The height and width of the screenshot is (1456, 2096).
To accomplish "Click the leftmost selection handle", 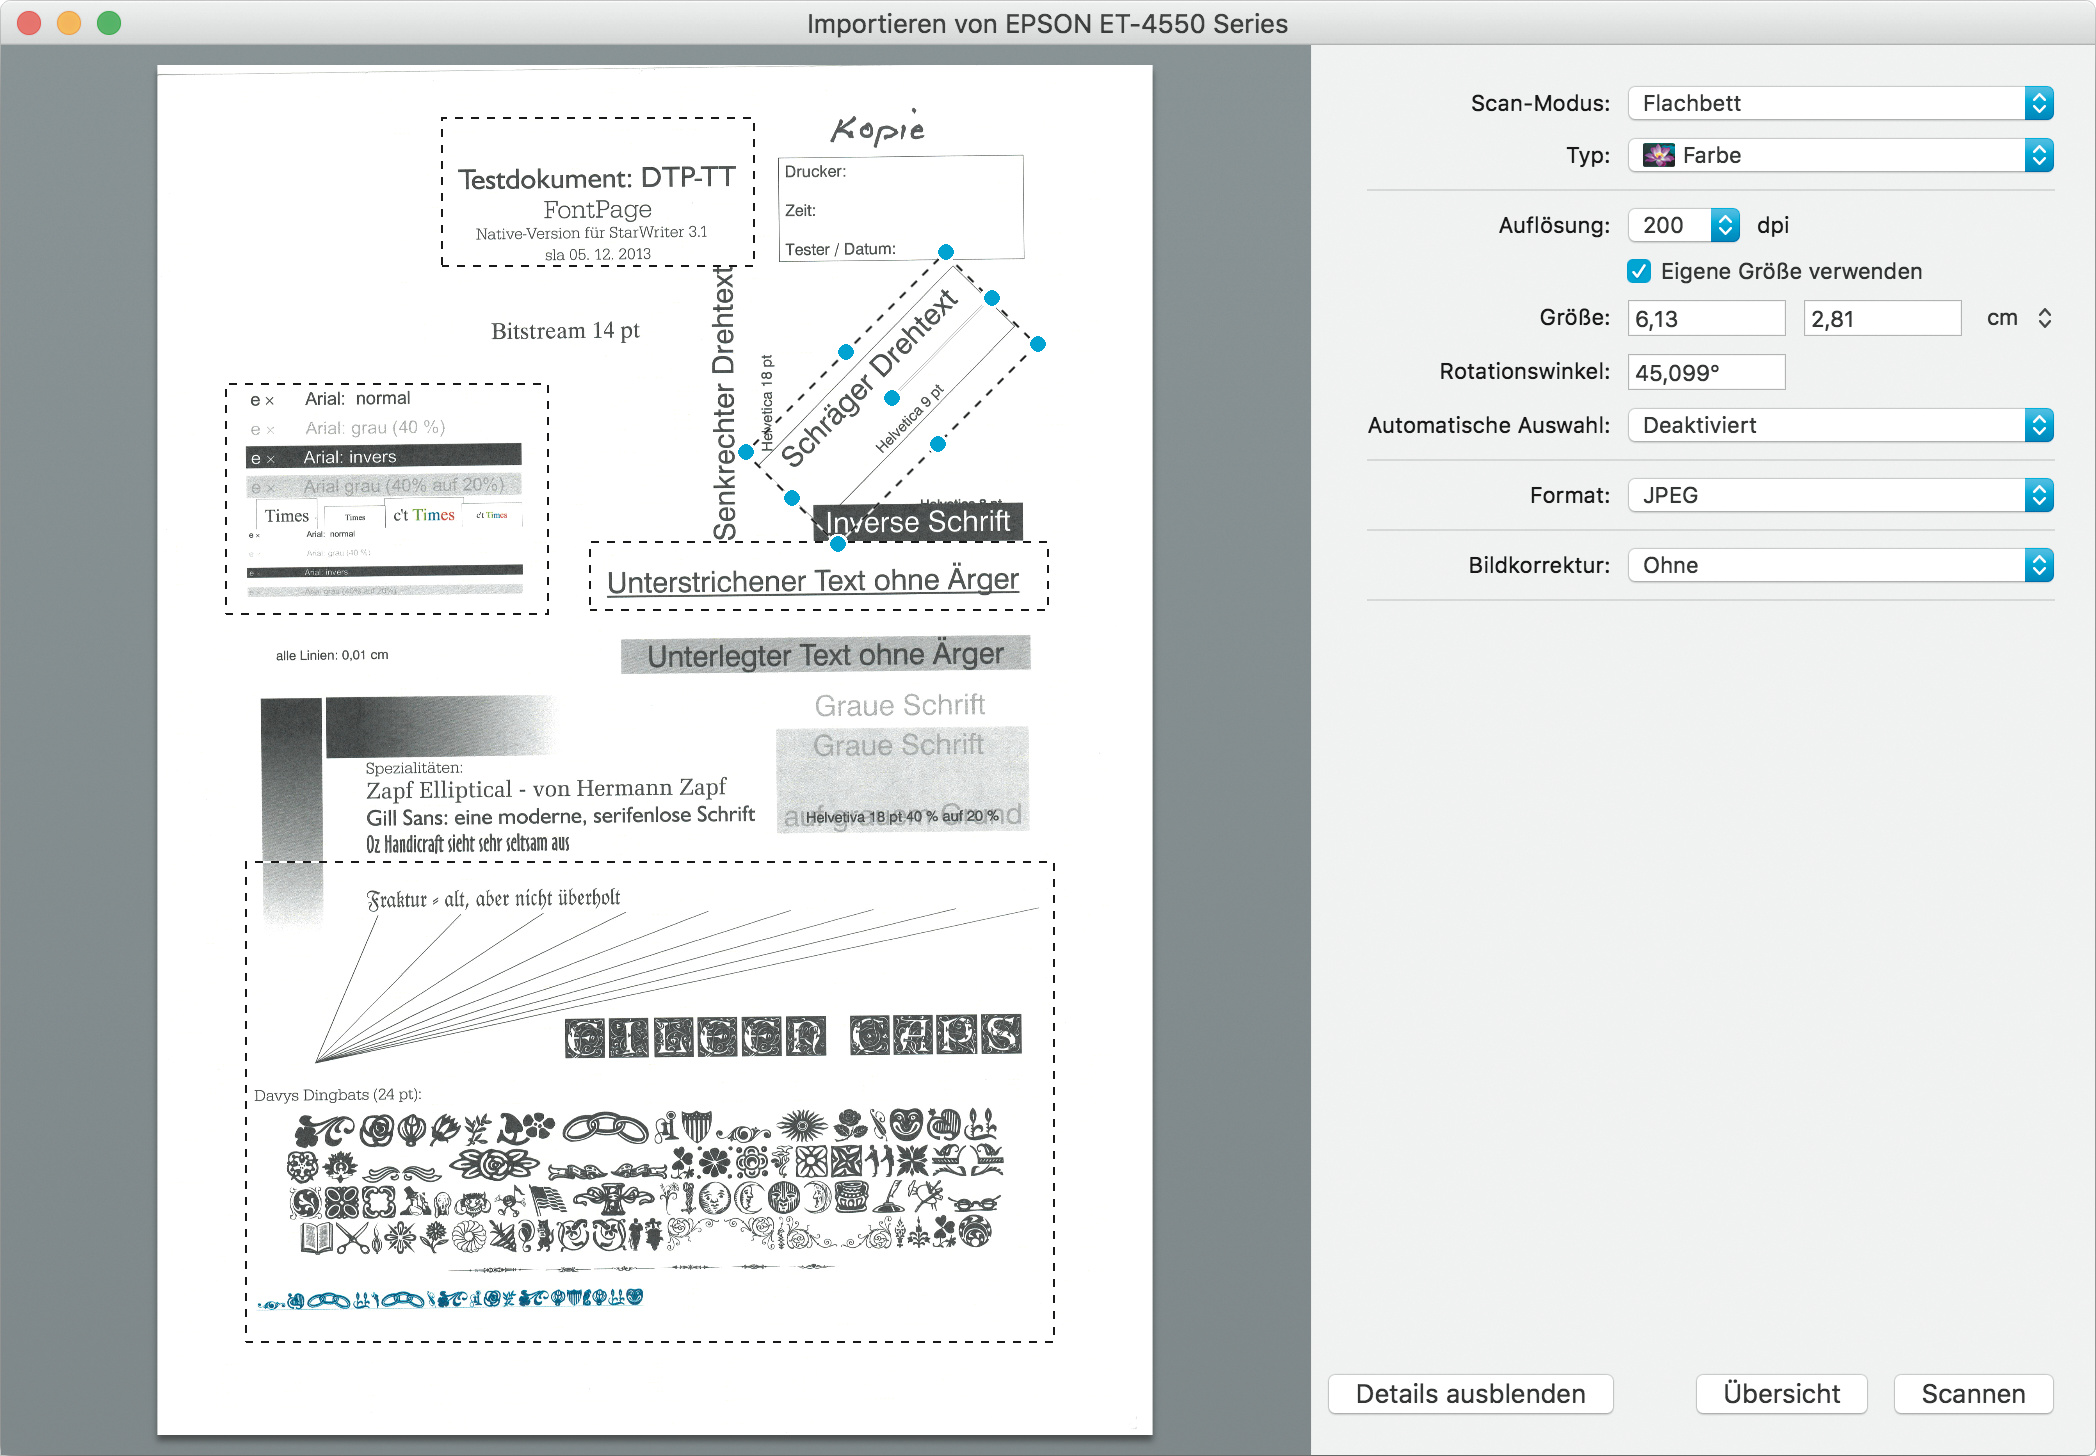I will tap(746, 452).
